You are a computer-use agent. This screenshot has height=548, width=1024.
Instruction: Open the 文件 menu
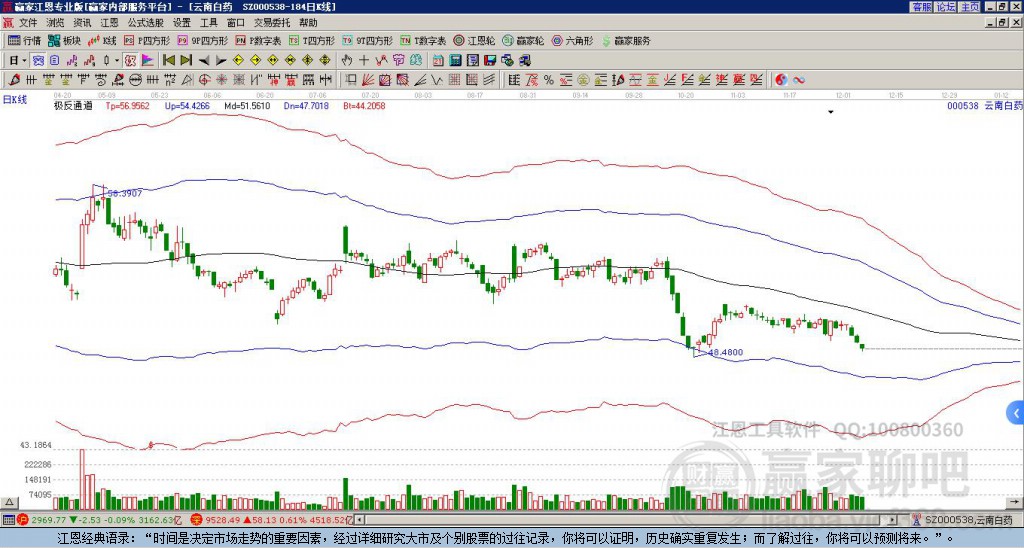(28, 23)
